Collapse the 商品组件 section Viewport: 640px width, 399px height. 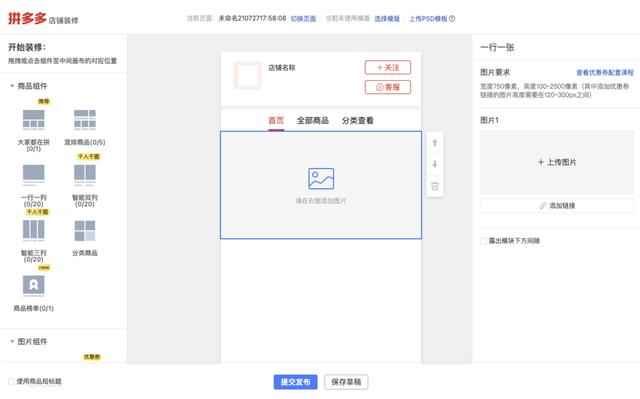point(12,86)
